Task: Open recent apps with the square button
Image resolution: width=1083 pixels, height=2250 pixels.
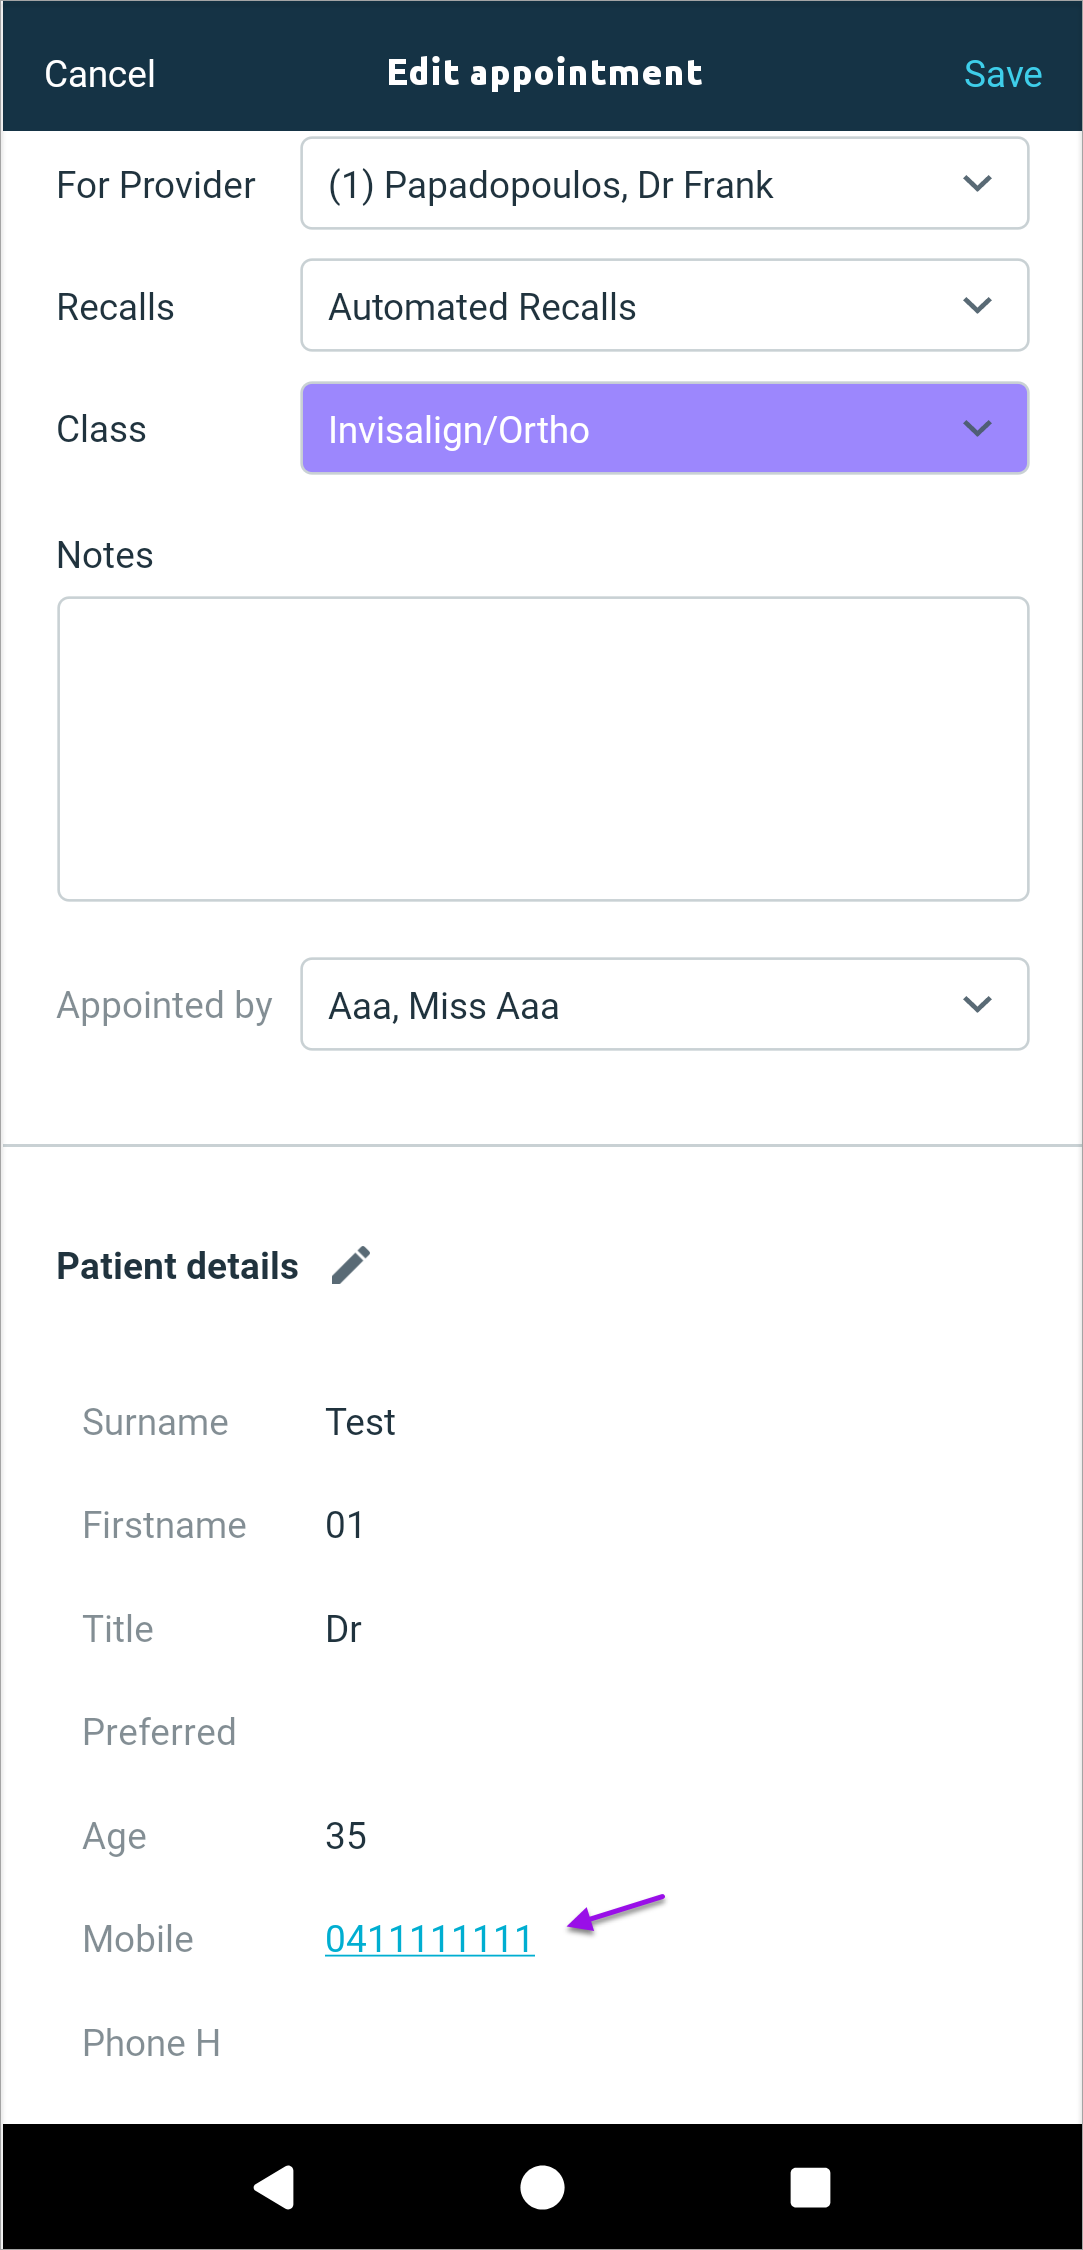Action: click(810, 2187)
